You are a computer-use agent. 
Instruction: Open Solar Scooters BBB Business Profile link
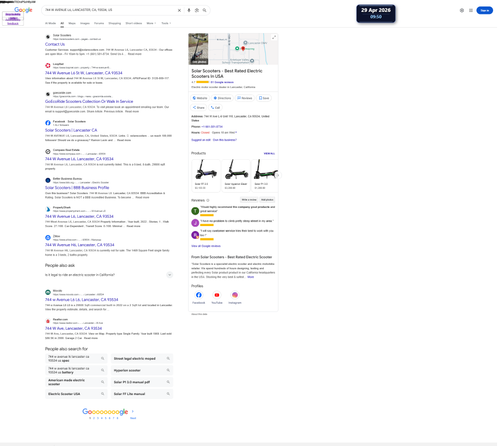(x=77, y=188)
